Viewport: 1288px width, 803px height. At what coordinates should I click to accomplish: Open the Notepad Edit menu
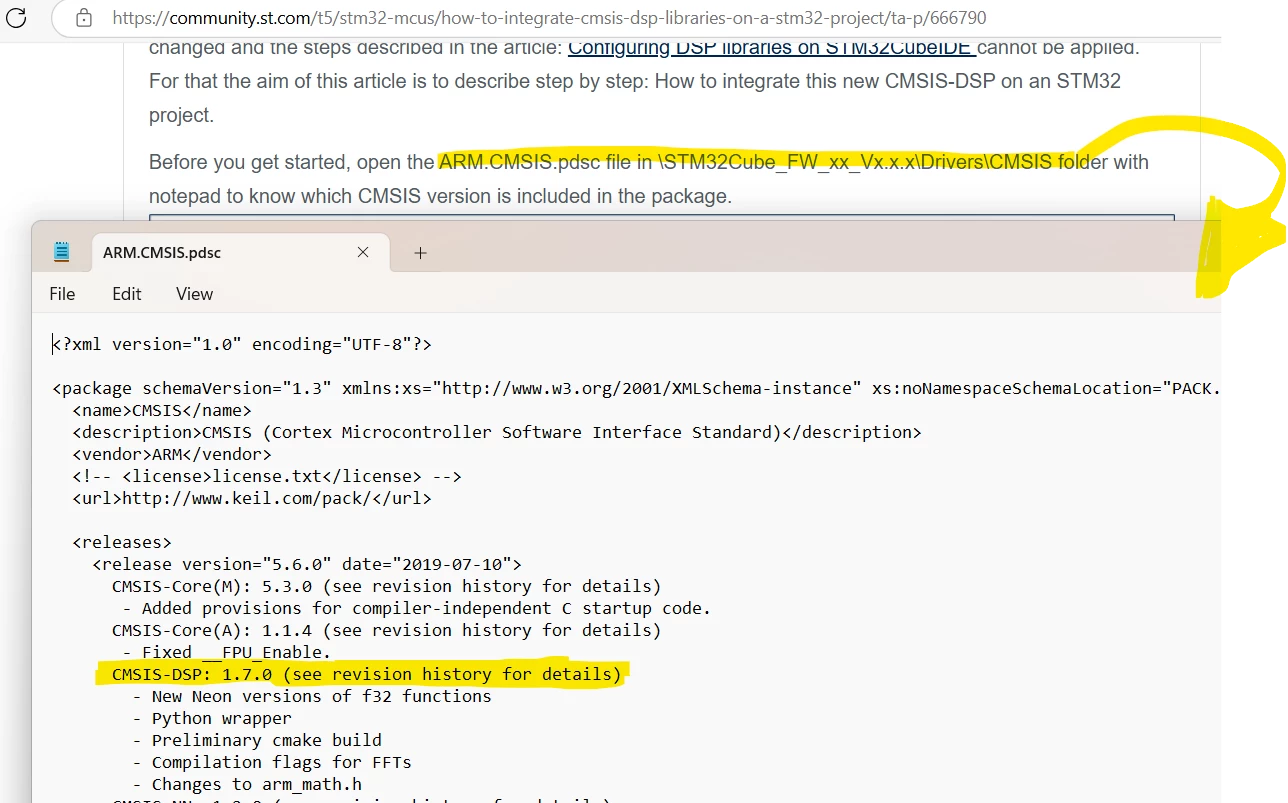[127, 294]
